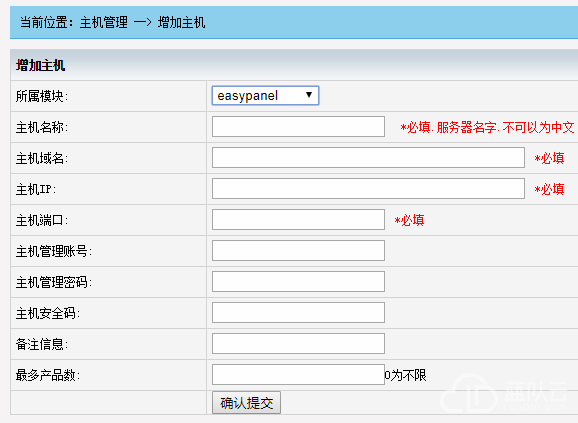This screenshot has height=423, width=578.
Task: Click the 增加主机 breadcrumb text
Action: tap(181, 22)
